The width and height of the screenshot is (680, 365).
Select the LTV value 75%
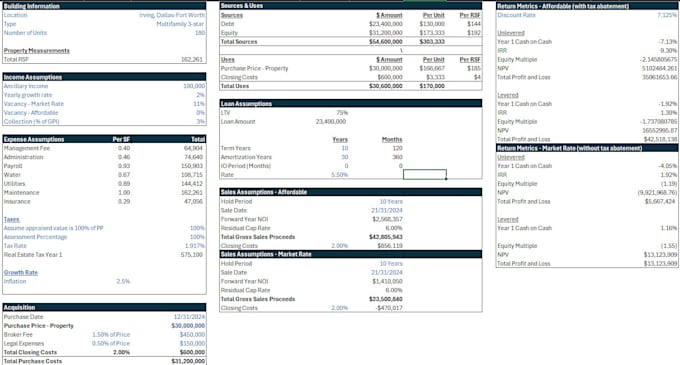coord(342,113)
